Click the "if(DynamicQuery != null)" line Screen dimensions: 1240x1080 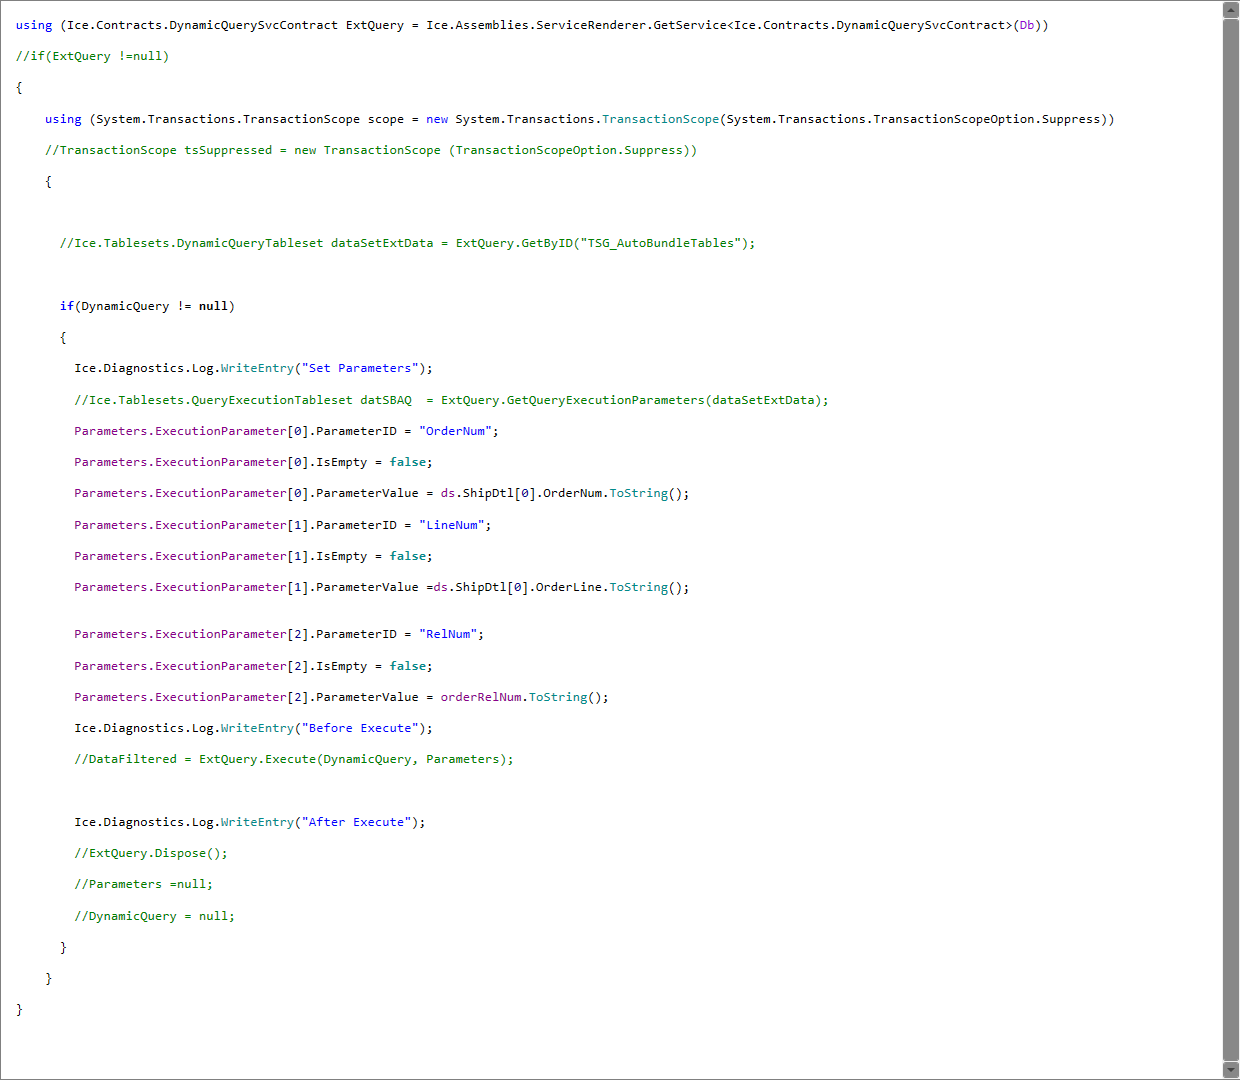[147, 306]
